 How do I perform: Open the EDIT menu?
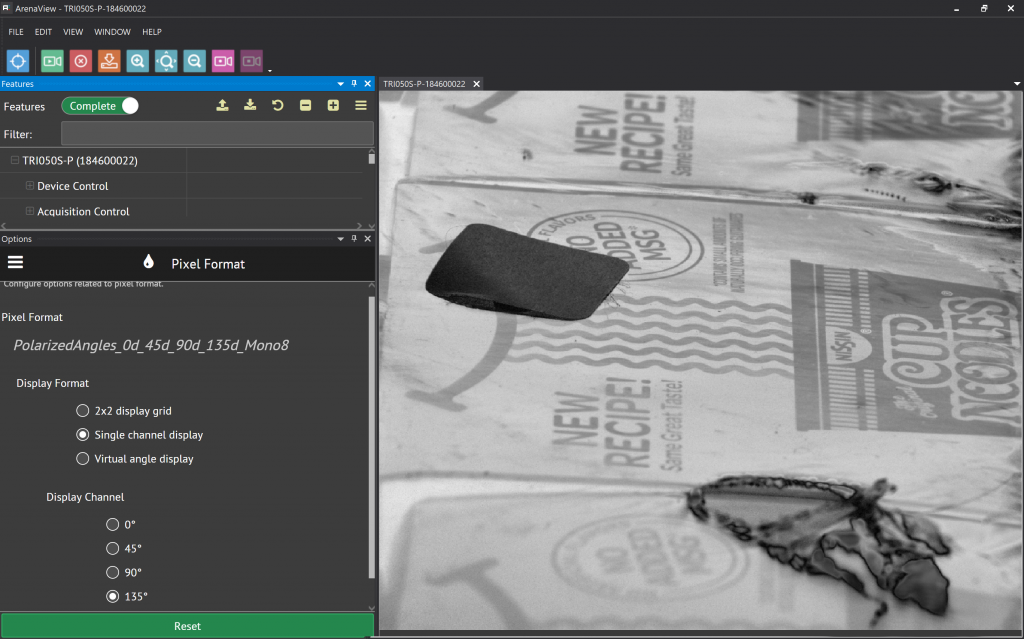point(43,31)
